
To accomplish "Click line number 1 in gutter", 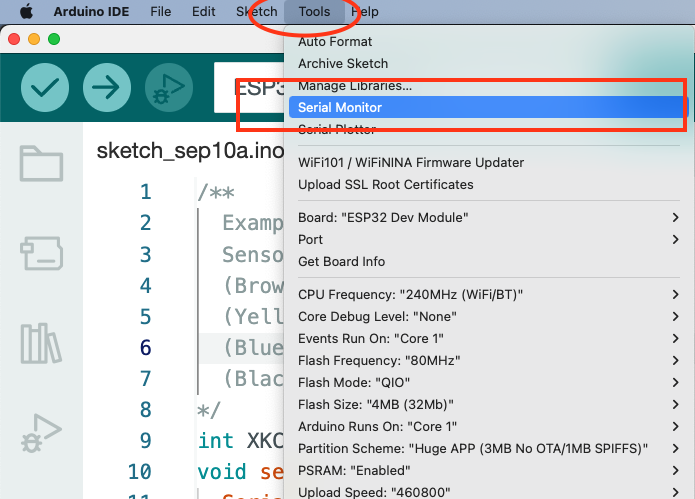I will coord(145,192).
